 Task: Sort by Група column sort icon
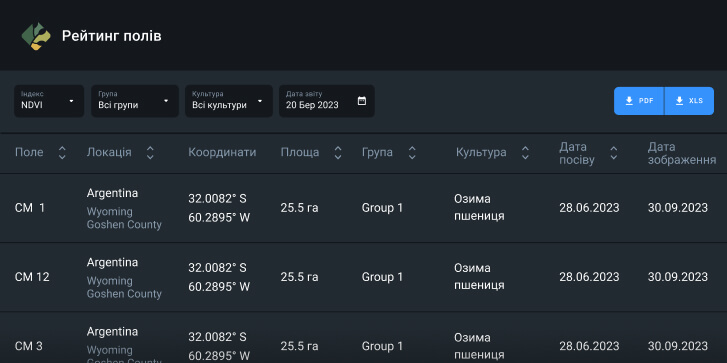click(412, 153)
